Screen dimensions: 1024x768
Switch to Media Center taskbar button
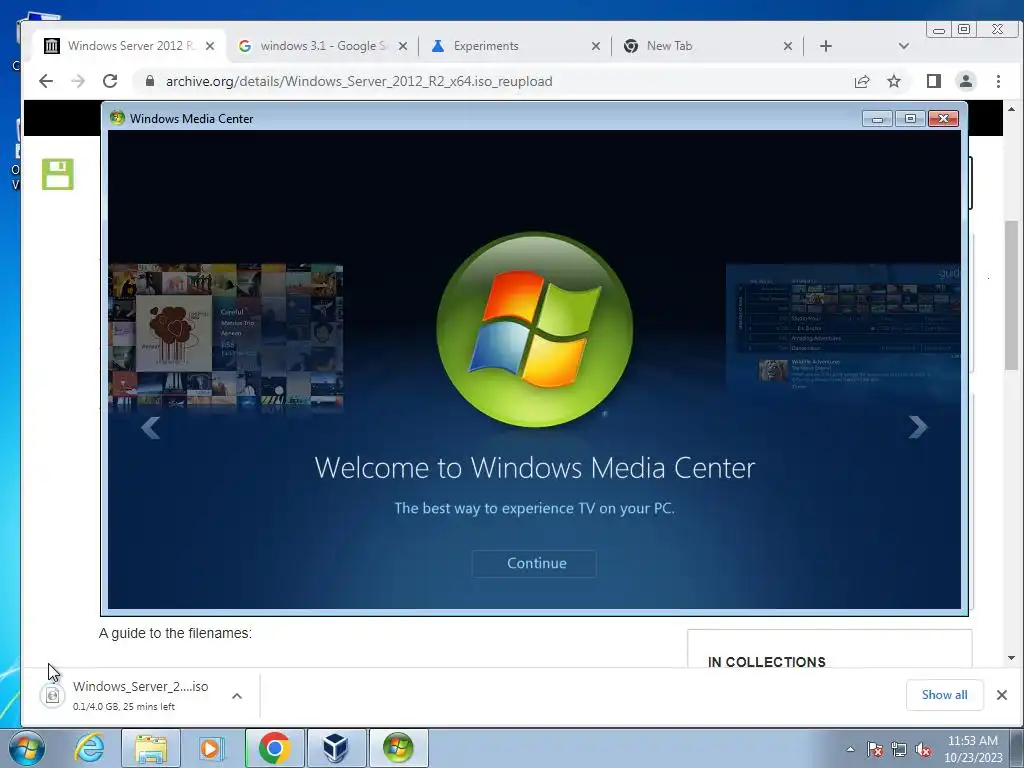(398, 748)
